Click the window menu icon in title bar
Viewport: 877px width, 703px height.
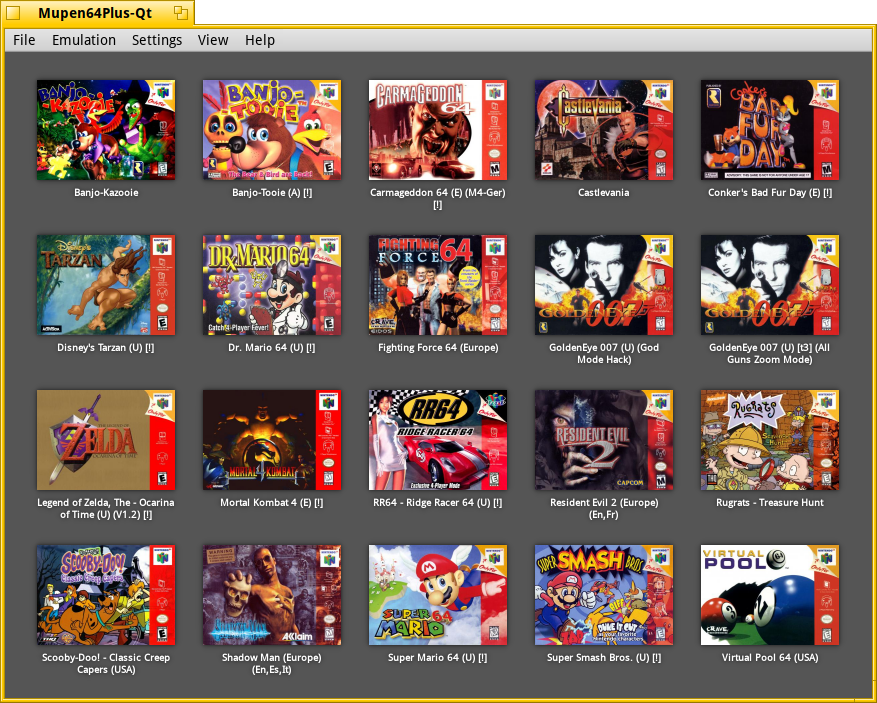12,12
